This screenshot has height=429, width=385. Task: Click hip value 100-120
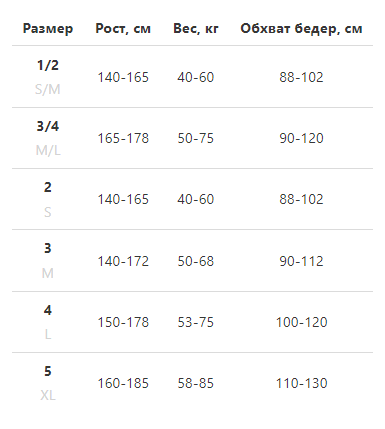(301, 322)
